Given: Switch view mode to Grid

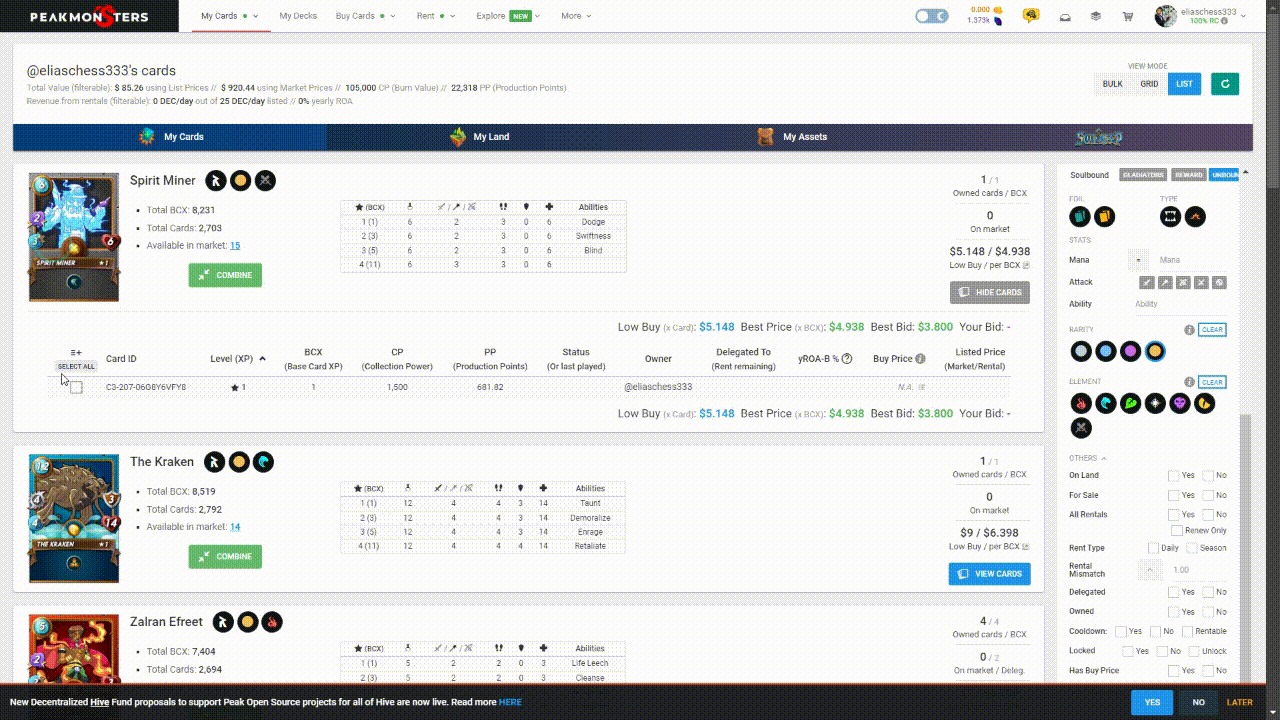Looking at the screenshot, I should pos(1149,84).
